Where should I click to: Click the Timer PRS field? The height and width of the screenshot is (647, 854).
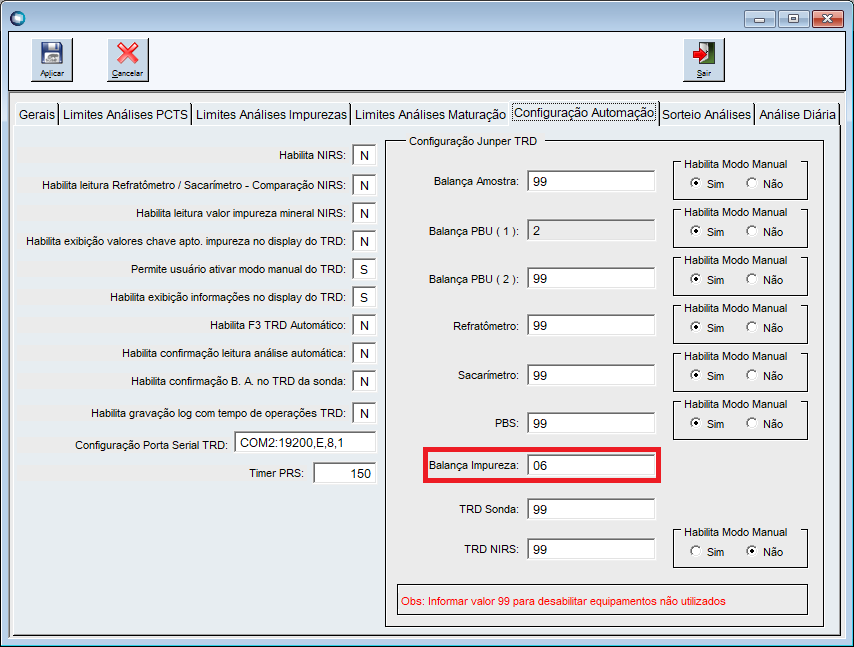pos(344,473)
